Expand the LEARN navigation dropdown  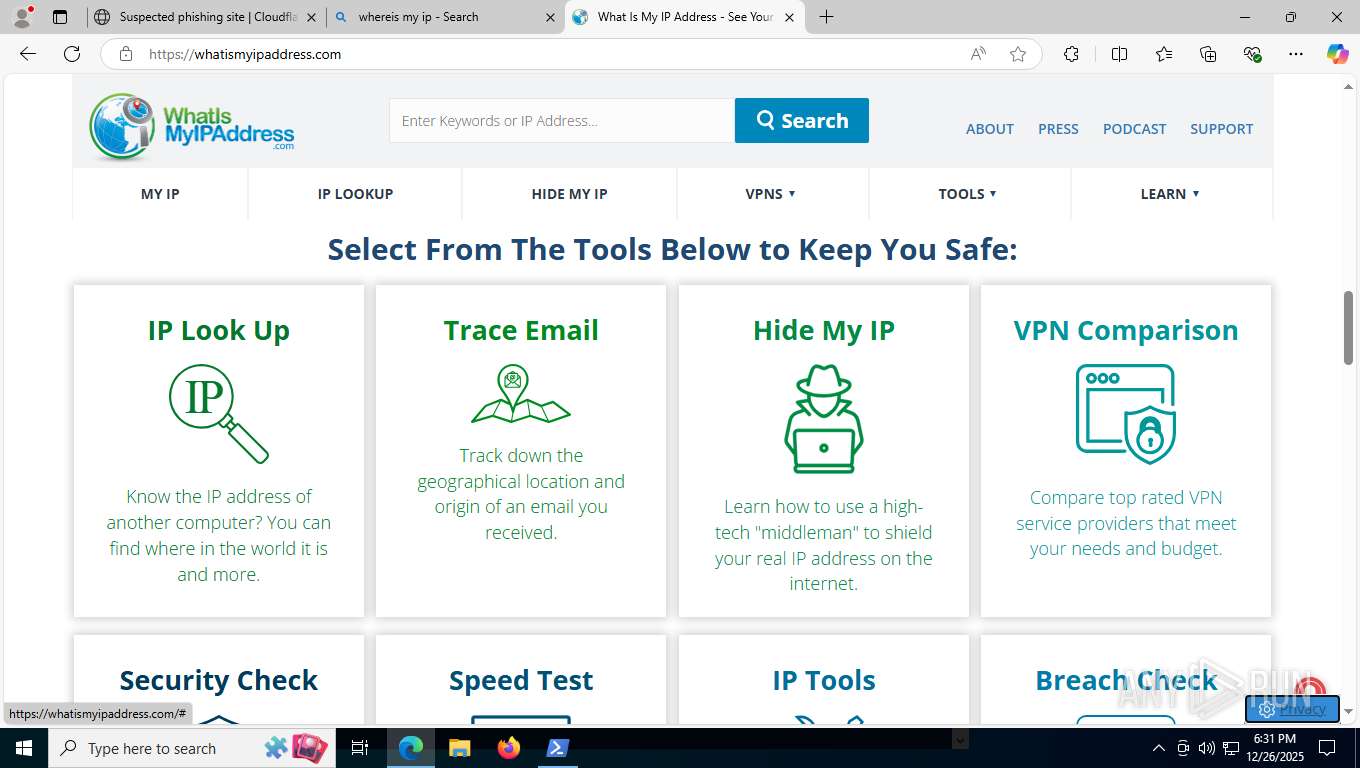tap(1170, 194)
